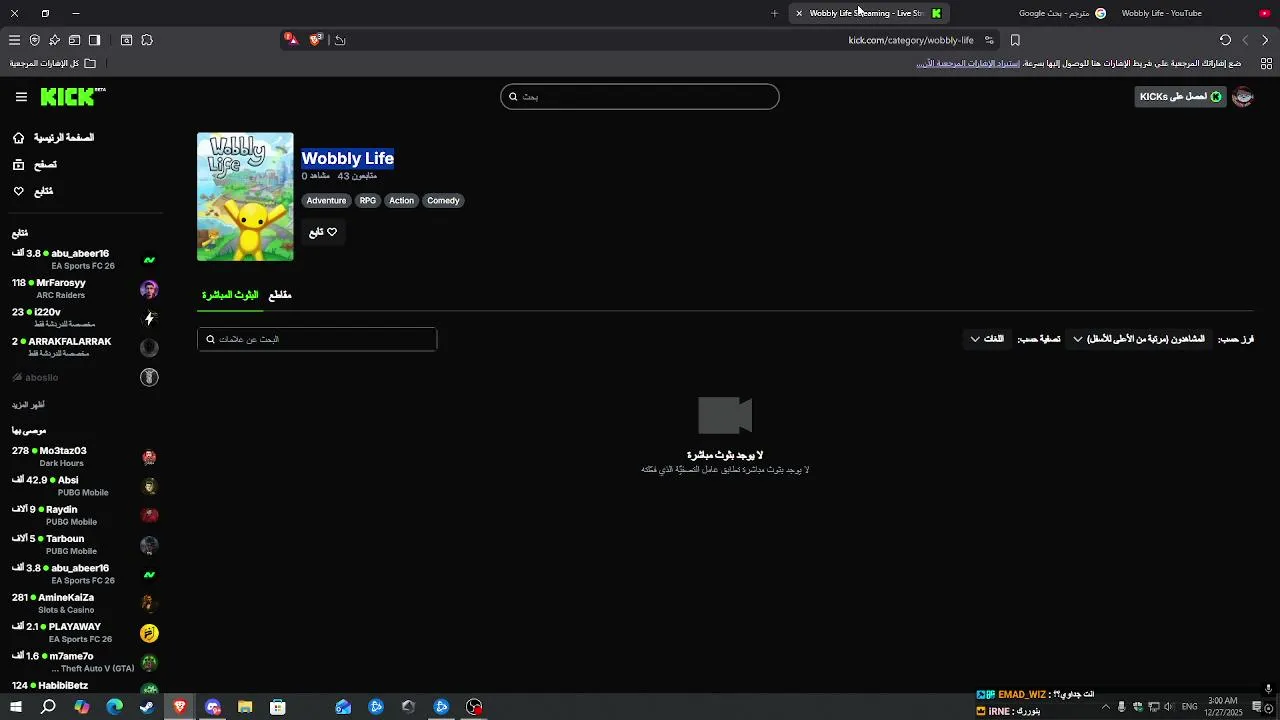Open the Kick sidebar hamburger menu
1280x720 pixels.
tap(21, 97)
